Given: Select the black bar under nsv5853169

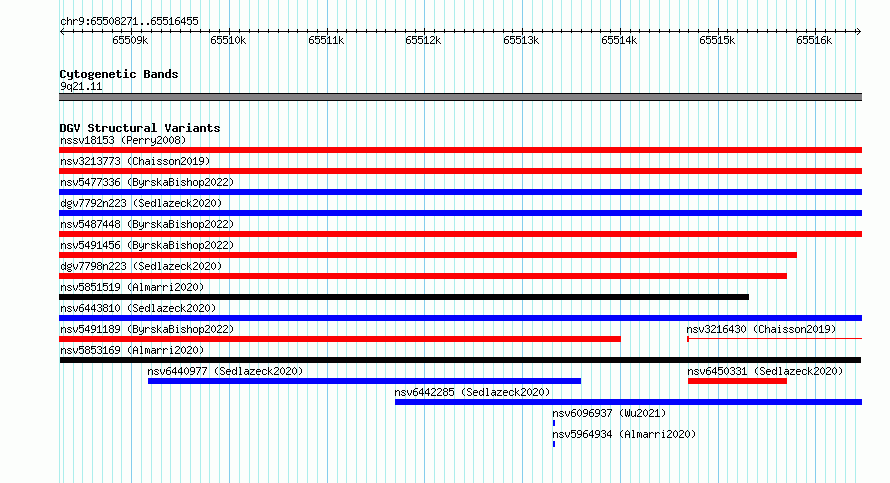Looking at the screenshot, I should 460,360.
